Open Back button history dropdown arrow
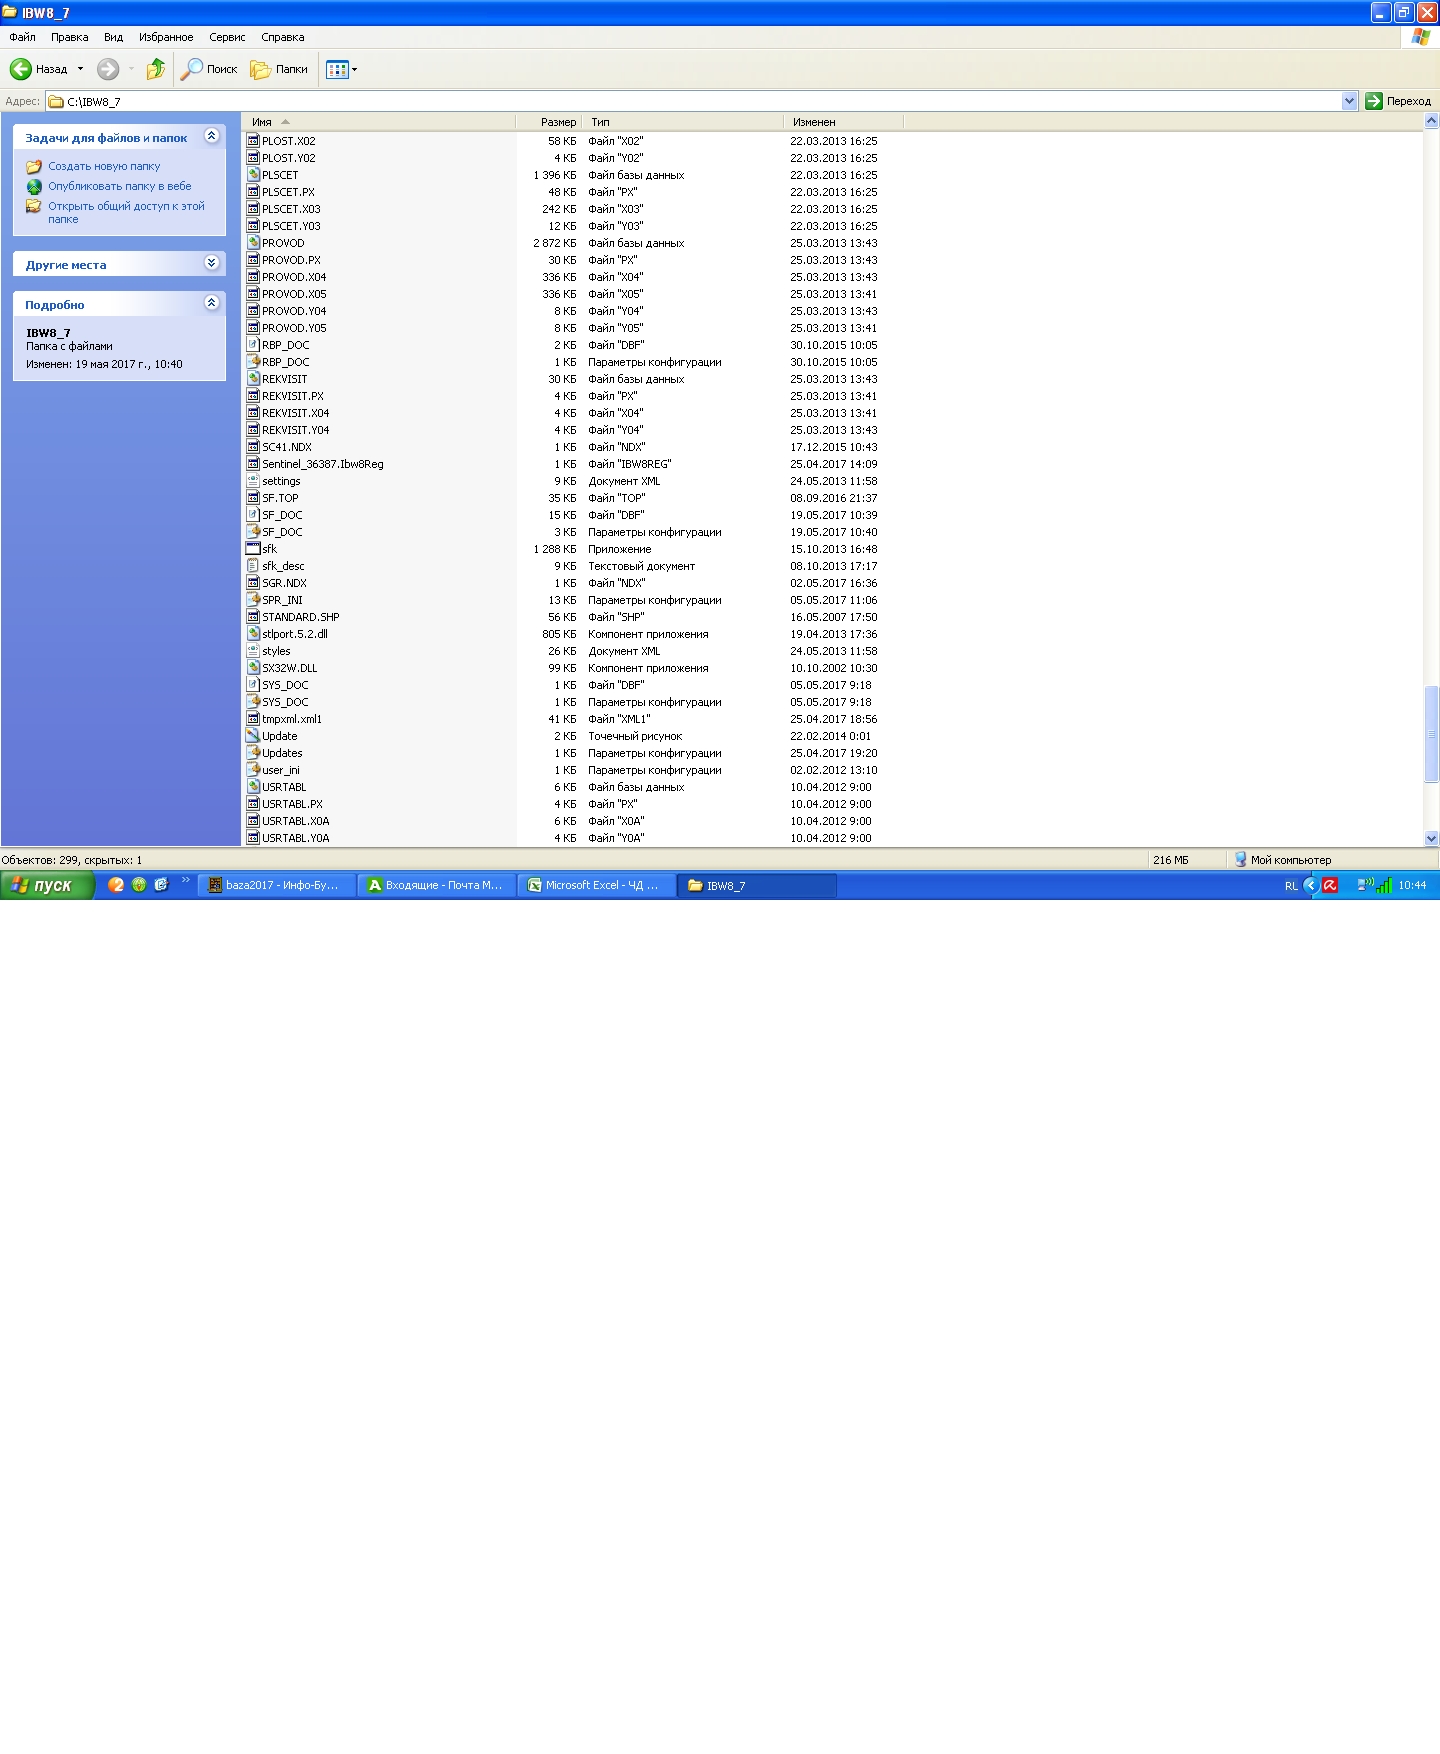The image size is (1440, 1754). point(80,69)
